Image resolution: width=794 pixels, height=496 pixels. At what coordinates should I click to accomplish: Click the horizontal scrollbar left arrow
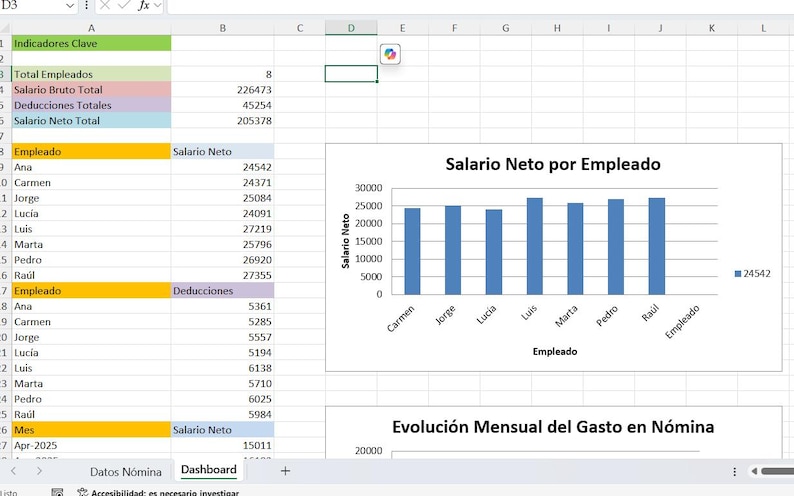click(754, 471)
